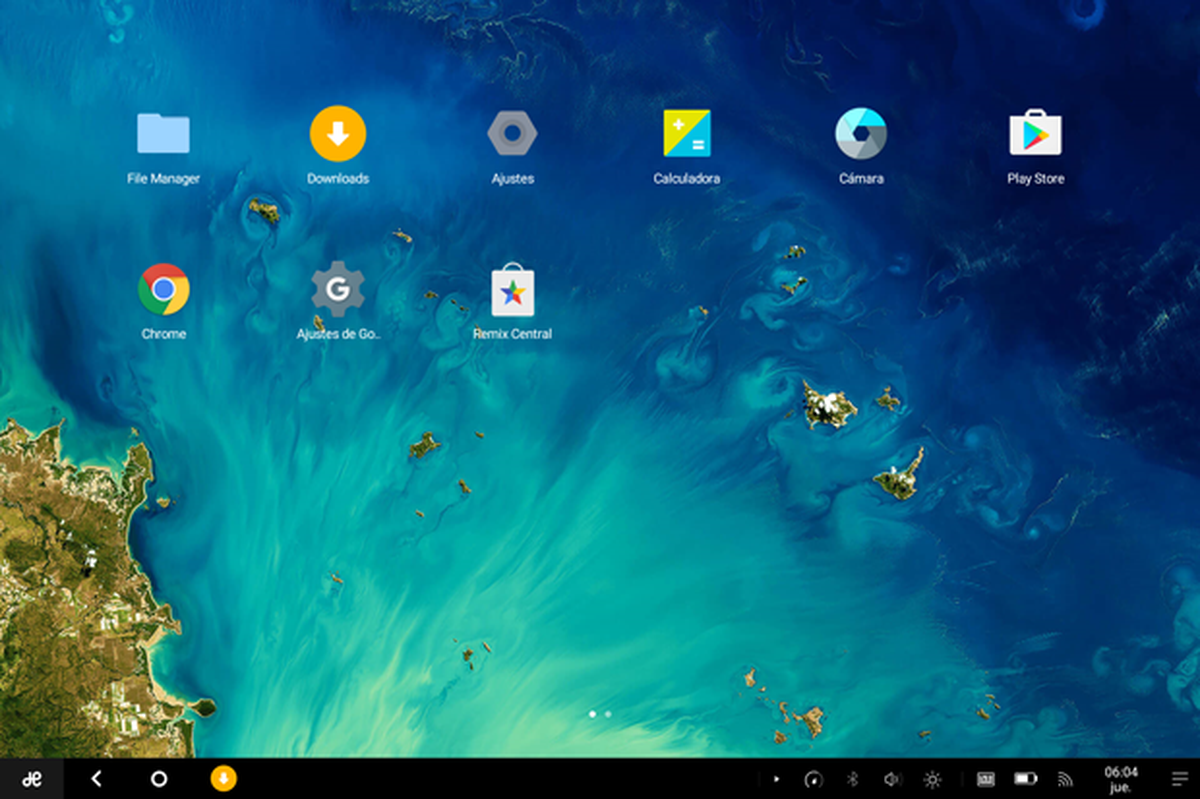
Task: Toggle the on-screen keyboard tray icon
Action: (x=985, y=779)
